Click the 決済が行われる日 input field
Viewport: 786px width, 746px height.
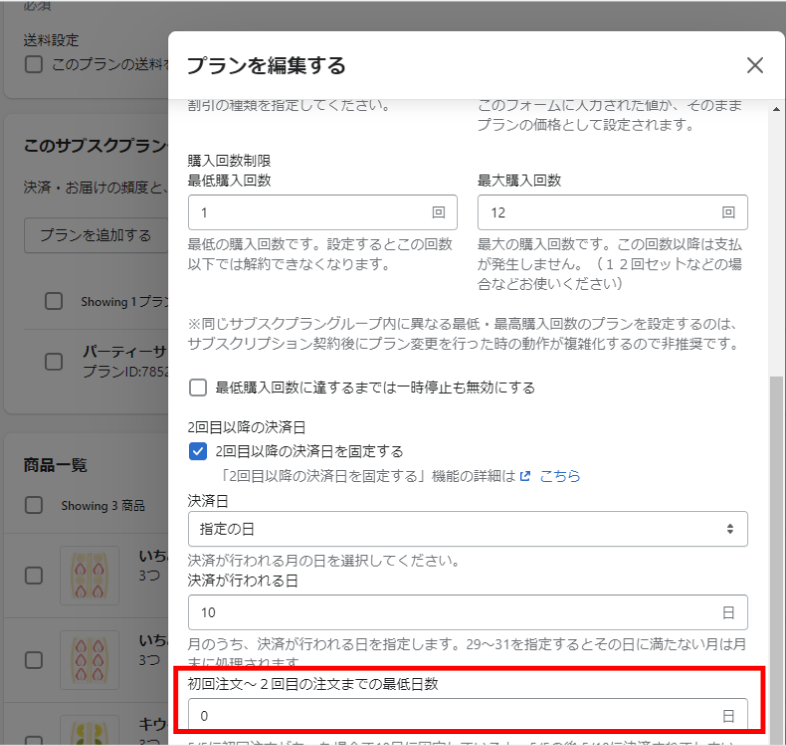pos(468,612)
